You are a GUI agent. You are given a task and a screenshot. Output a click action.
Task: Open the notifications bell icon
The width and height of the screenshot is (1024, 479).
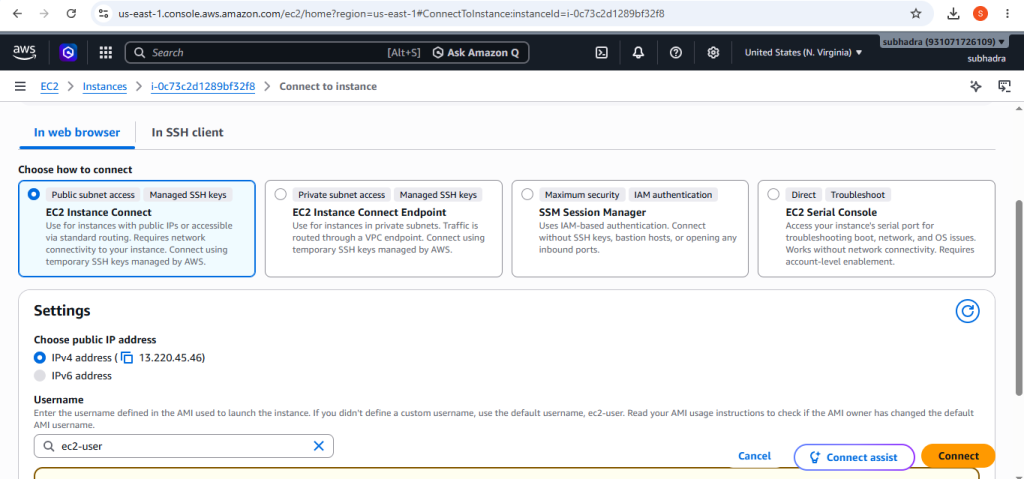coord(639,52)
